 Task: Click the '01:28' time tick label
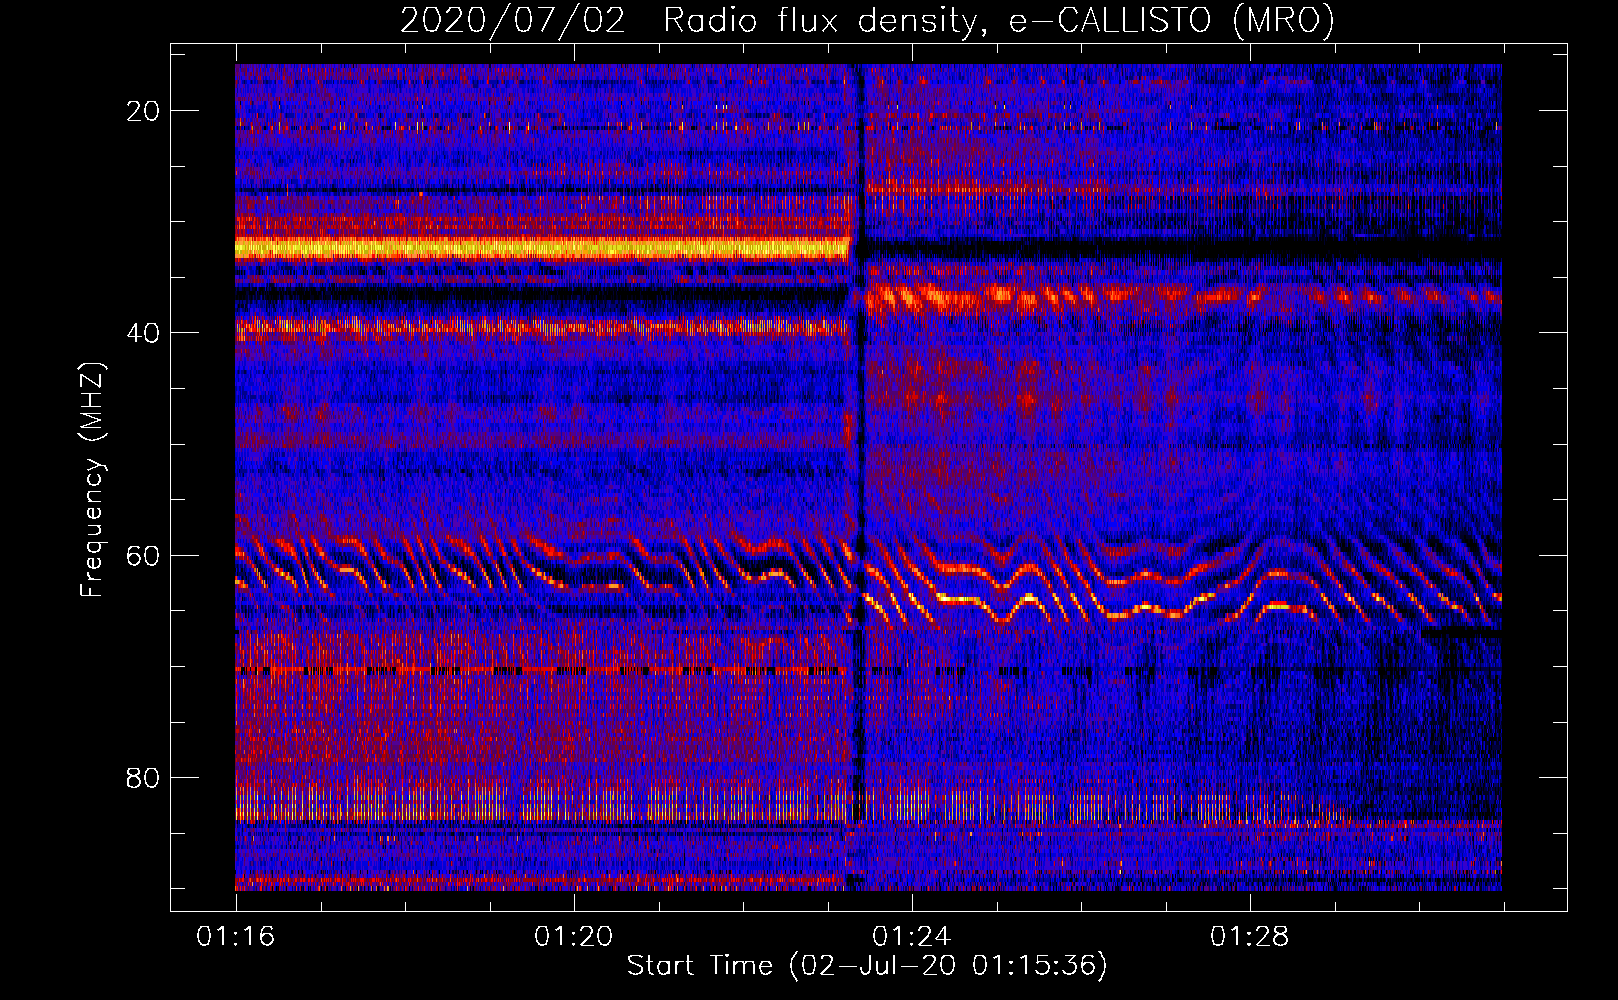[x=1250, y=937]
